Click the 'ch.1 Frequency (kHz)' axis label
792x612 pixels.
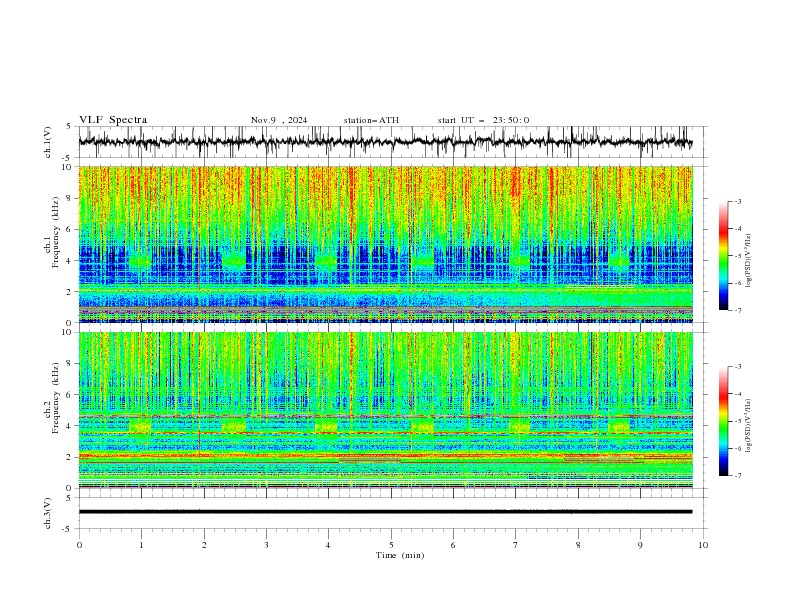pyautogui.click(x=53, y=232)
